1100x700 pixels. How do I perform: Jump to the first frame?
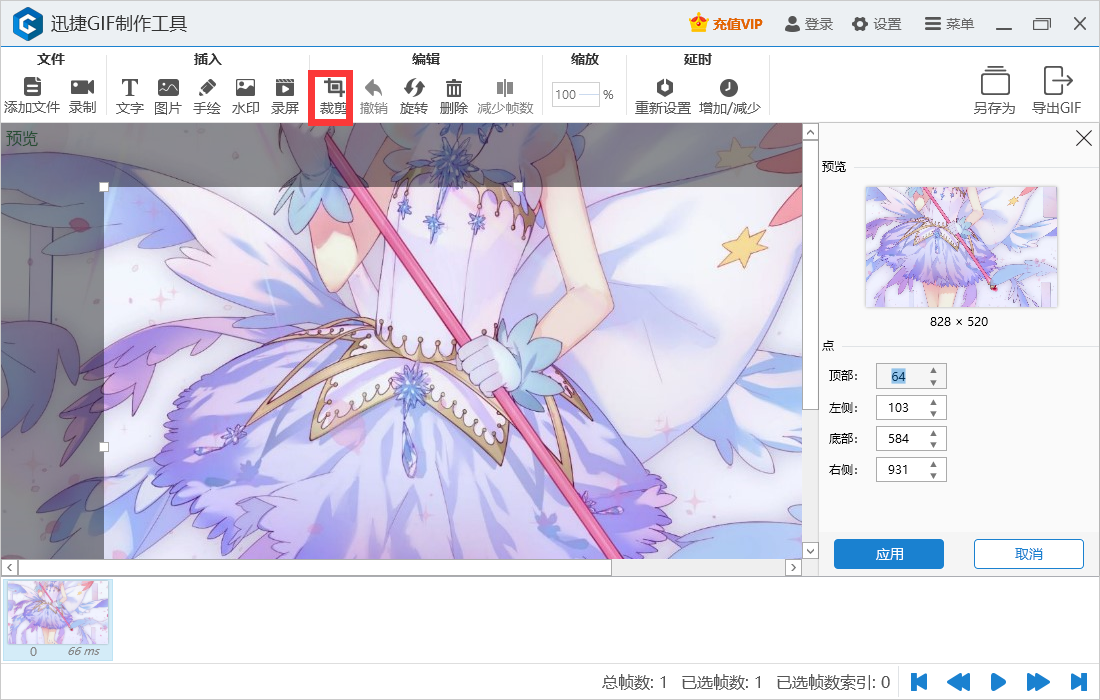(x=919, y=682)
